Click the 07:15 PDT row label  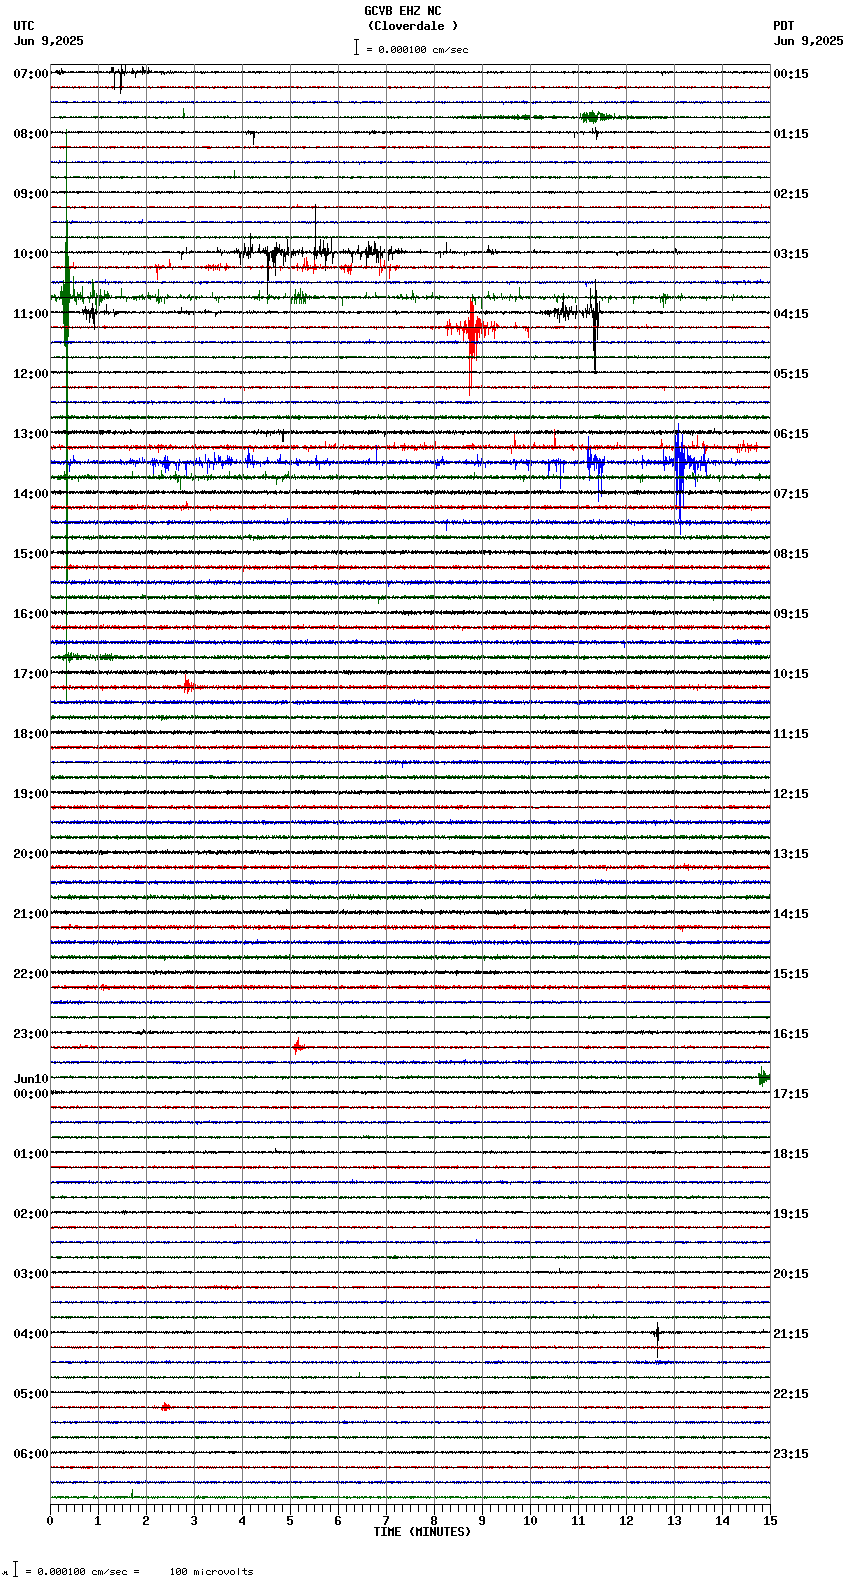(x=791, y=494)
